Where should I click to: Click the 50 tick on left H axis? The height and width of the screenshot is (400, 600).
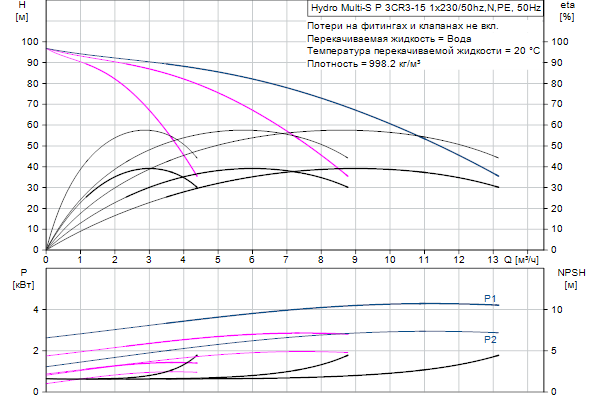click(x=30, y=146)
